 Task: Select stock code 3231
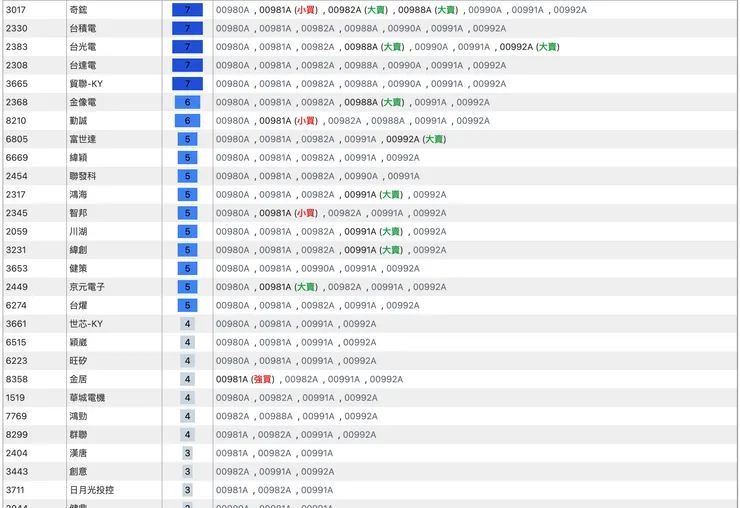click(x=16, y=250)
